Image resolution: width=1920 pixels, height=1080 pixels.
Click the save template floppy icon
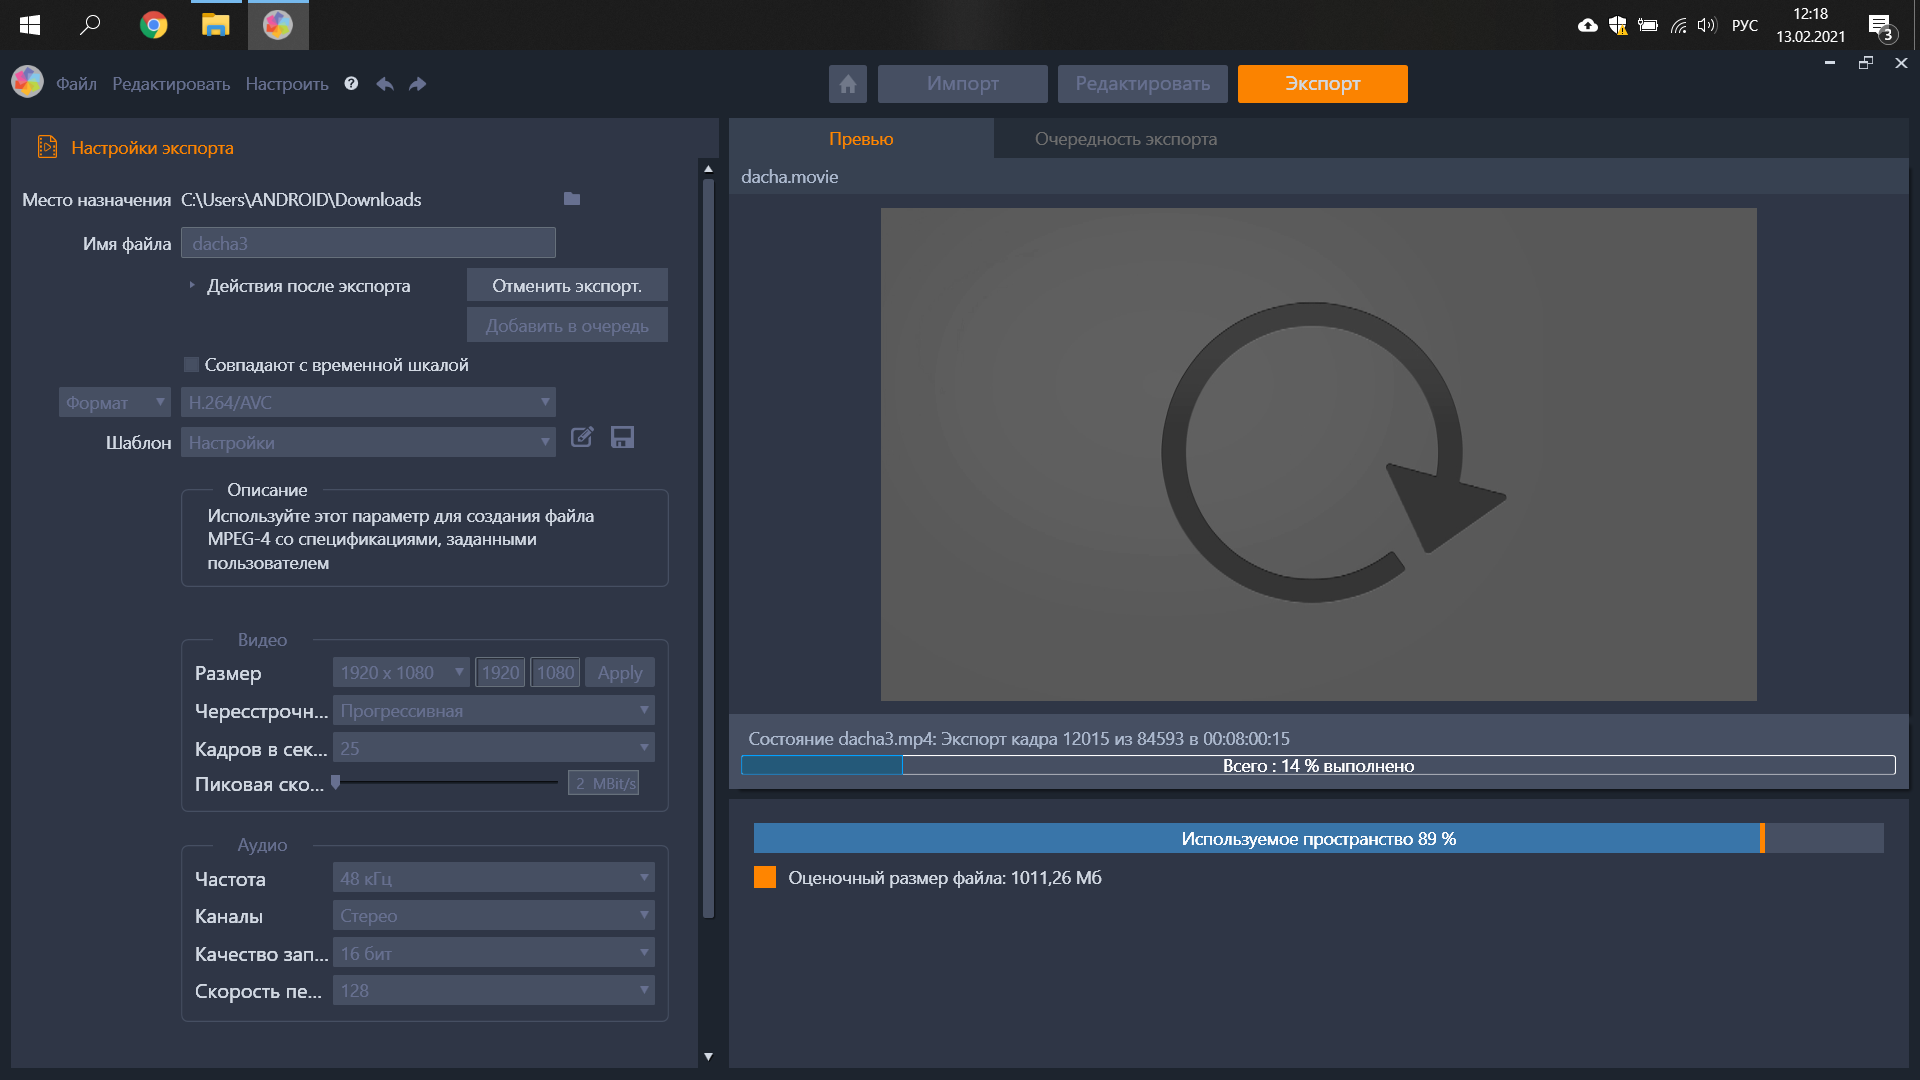pos(622,437)
